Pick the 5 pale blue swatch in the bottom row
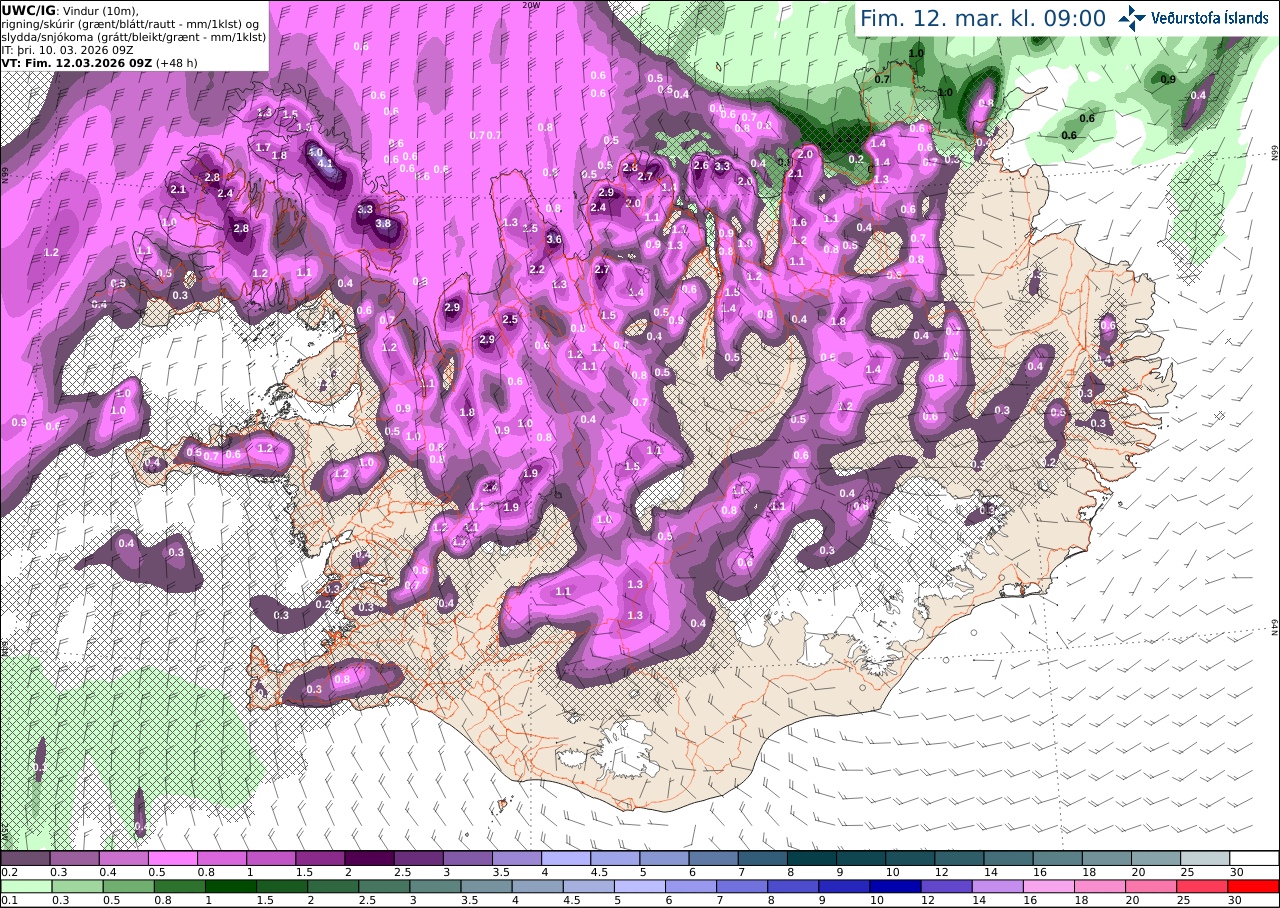This screenshot has height=908, width=1280. (640, 886)
